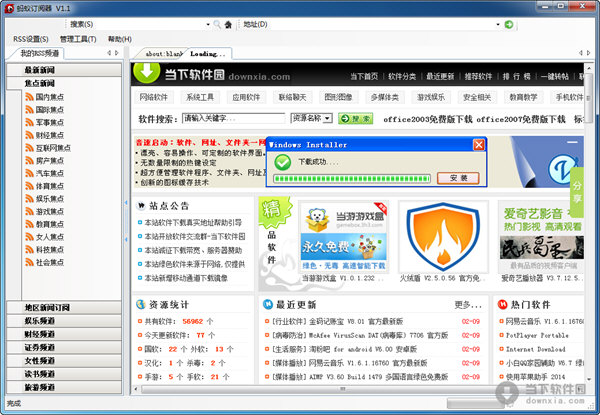Expand the 旅游频道 section
The height and width of the screenshot is (415, 600).
64,387
